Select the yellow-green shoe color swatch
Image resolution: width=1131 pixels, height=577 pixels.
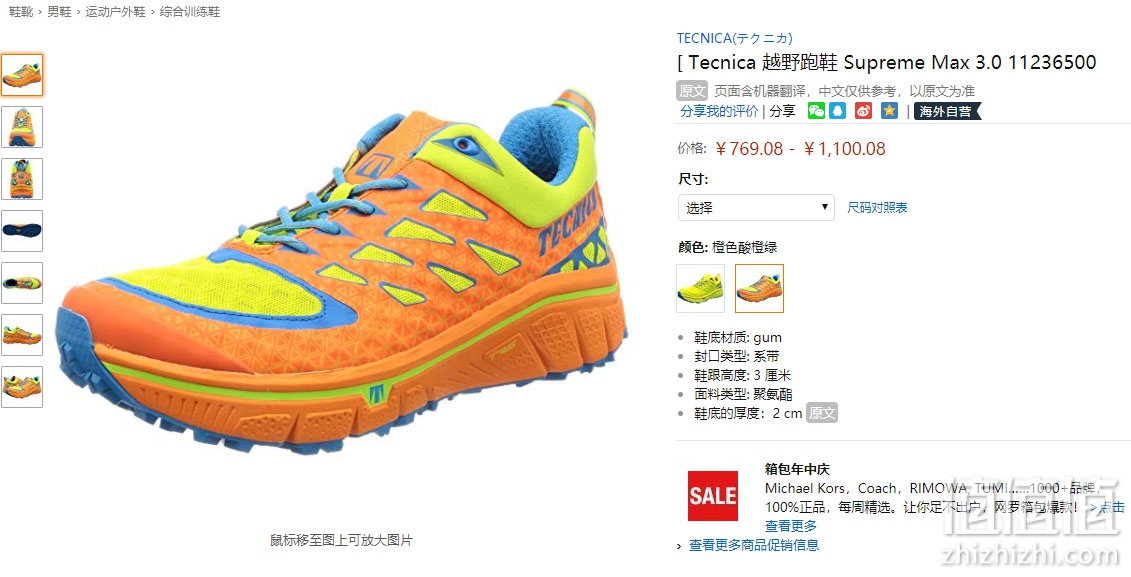tap(700, 288)
